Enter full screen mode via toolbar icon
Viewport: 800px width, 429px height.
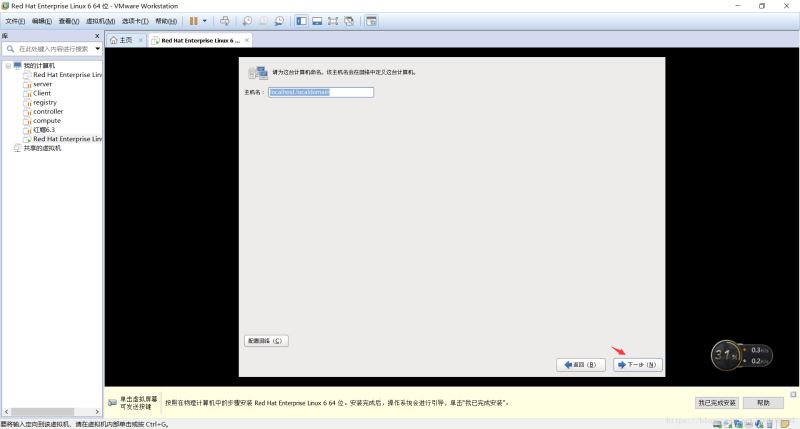click(x=333, y=20)
